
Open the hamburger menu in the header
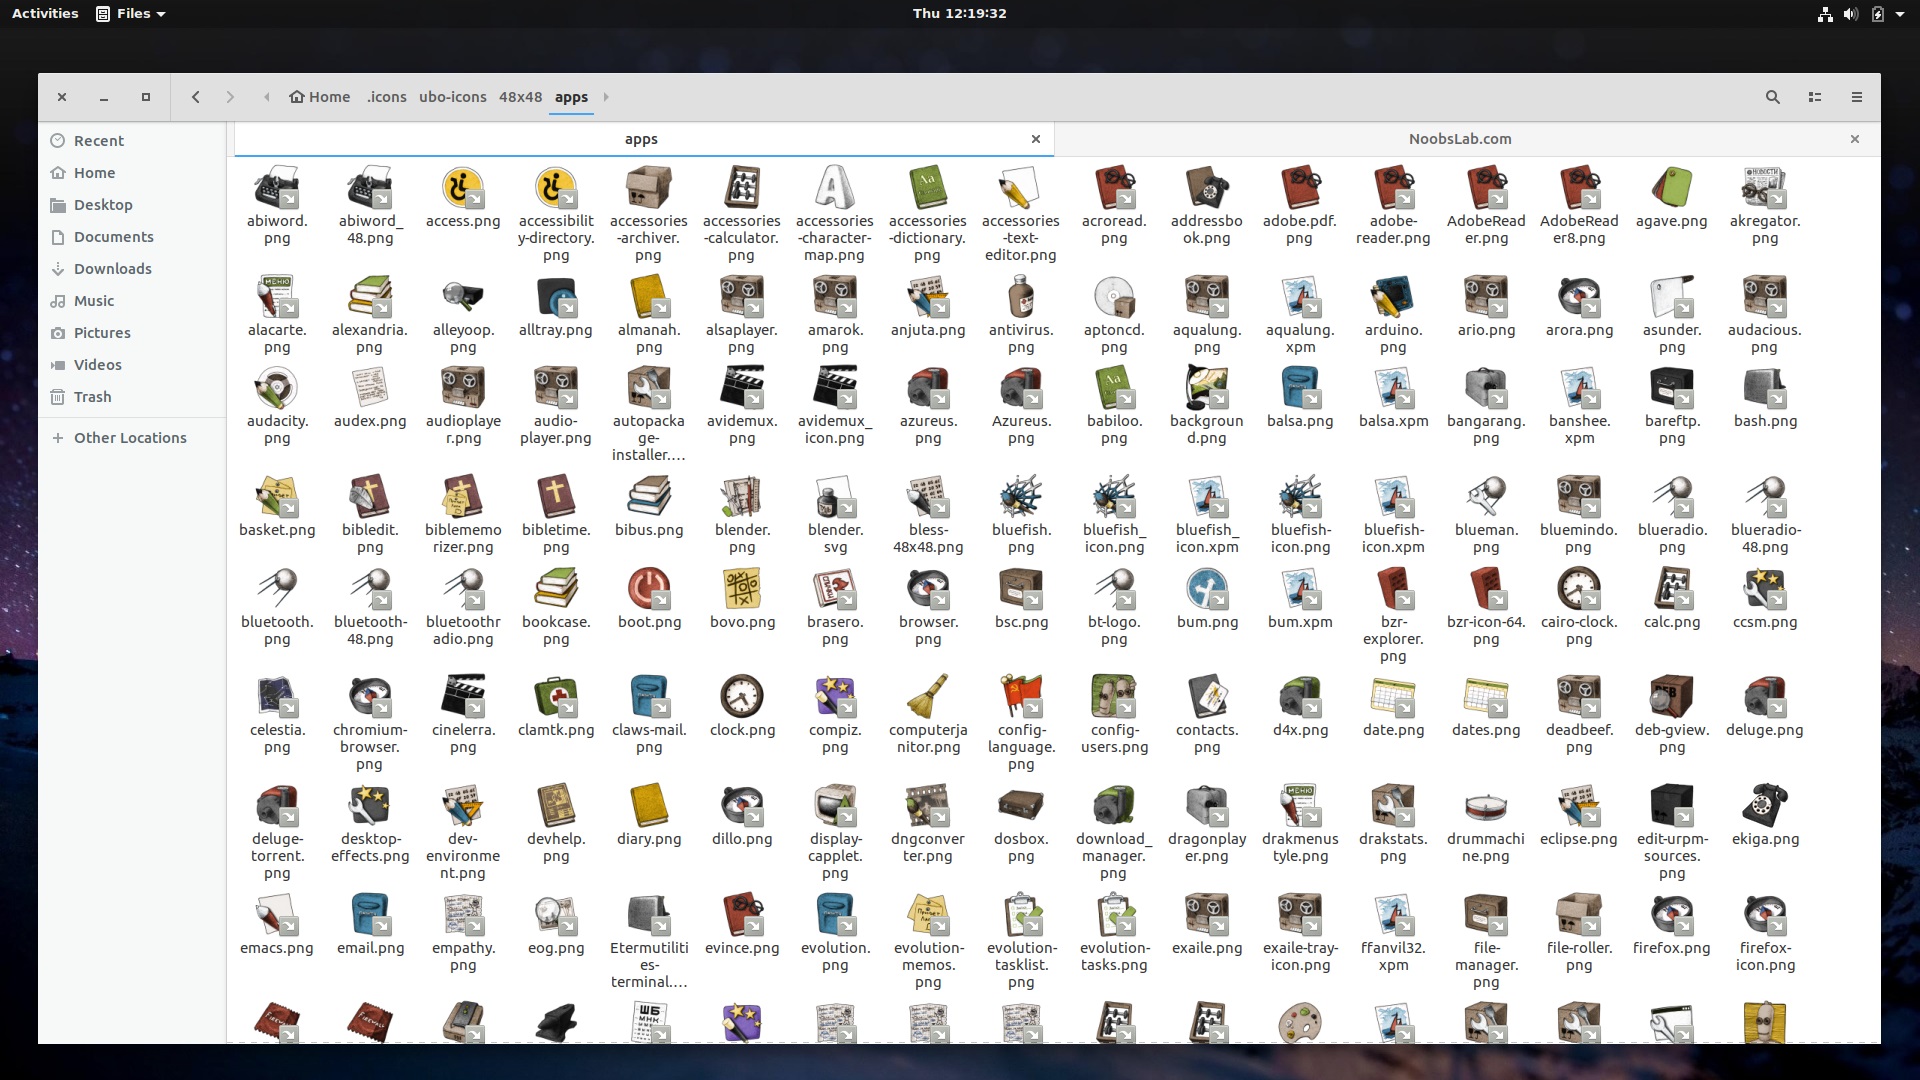[x=1856, y=97]
